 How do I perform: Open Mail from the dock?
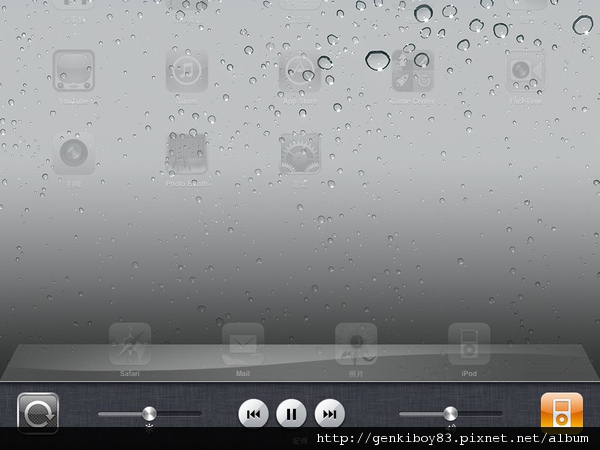(x=243, y=345)
